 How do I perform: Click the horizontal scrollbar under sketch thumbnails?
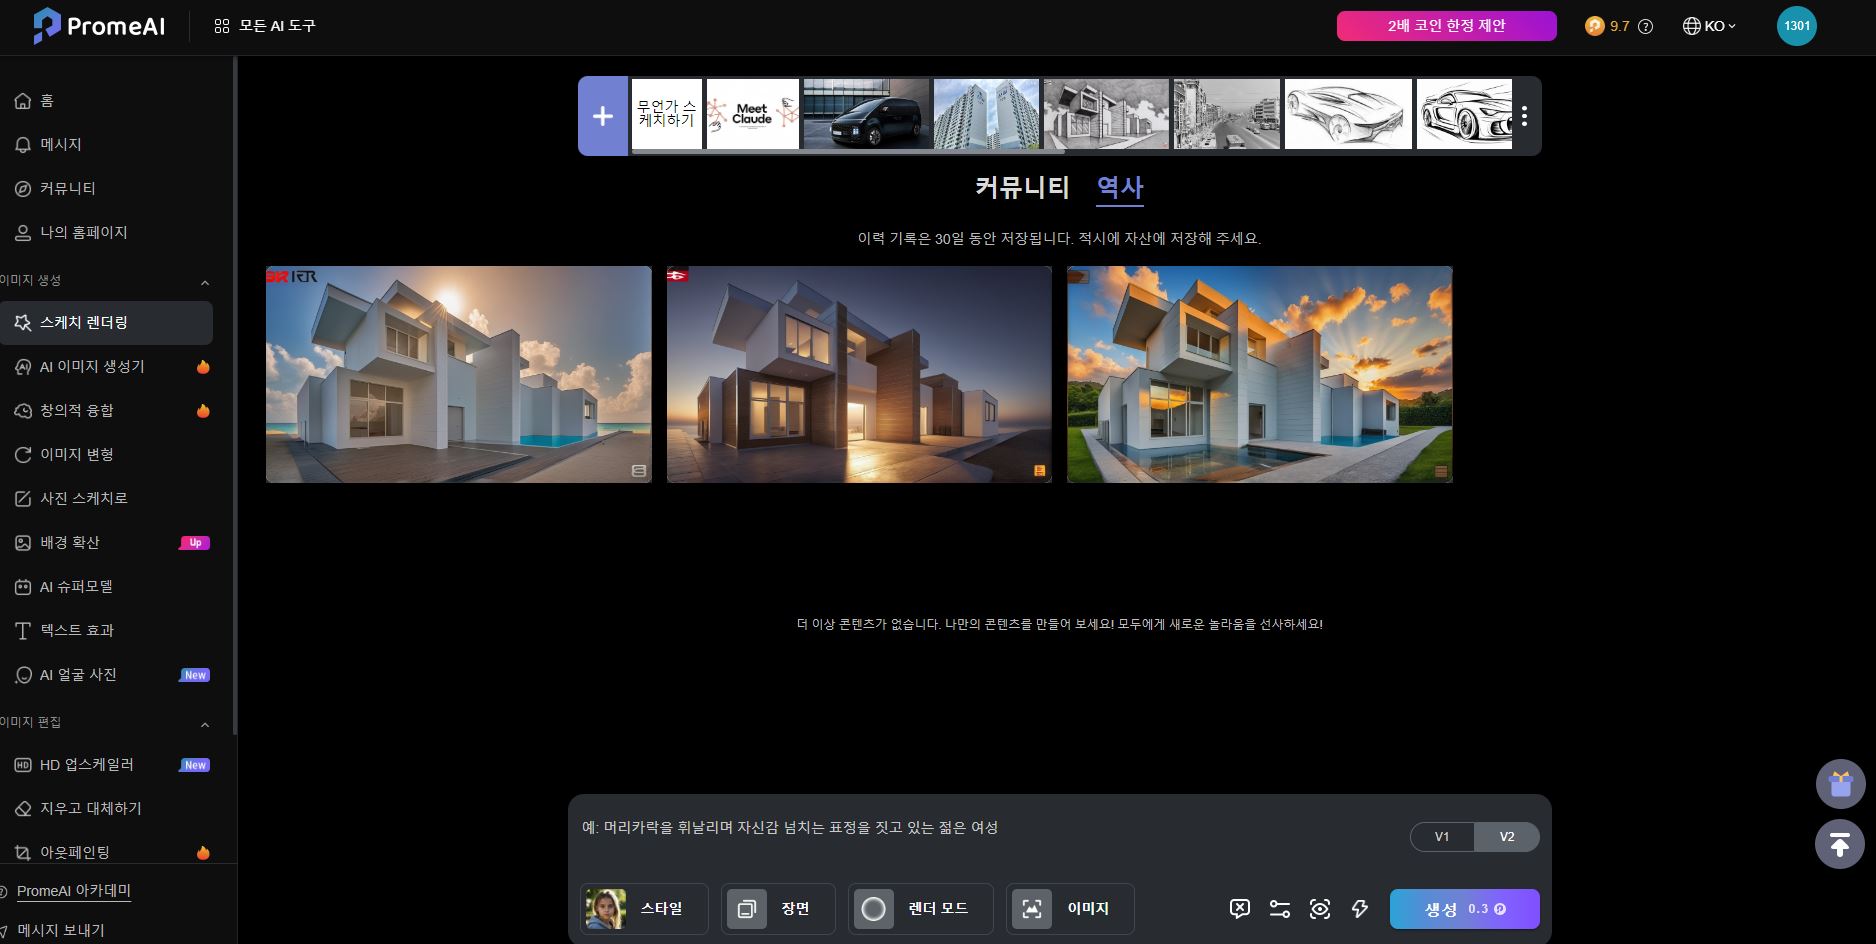pos(848,152)
